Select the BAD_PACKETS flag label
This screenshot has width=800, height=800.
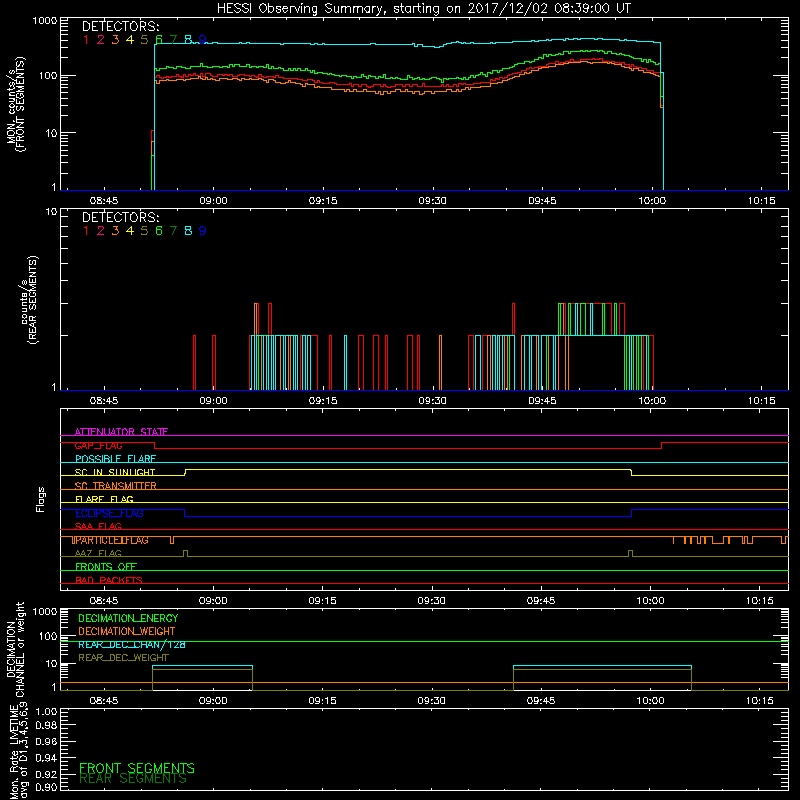coord(109,580)
